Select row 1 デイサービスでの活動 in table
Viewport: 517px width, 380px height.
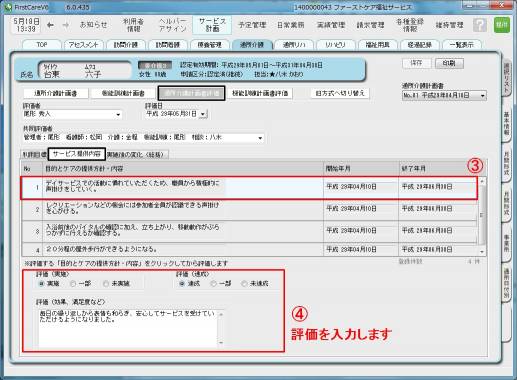pos(249,188)
